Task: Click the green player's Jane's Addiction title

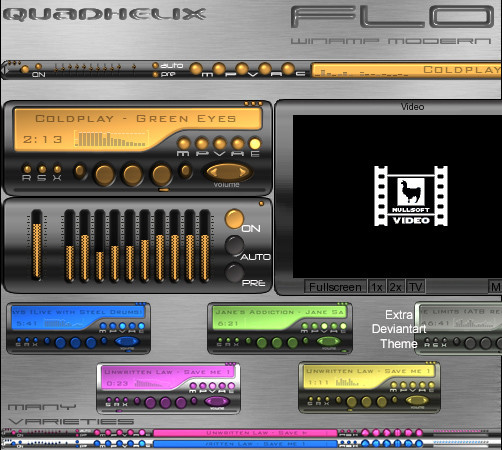Action: point(279,312)
